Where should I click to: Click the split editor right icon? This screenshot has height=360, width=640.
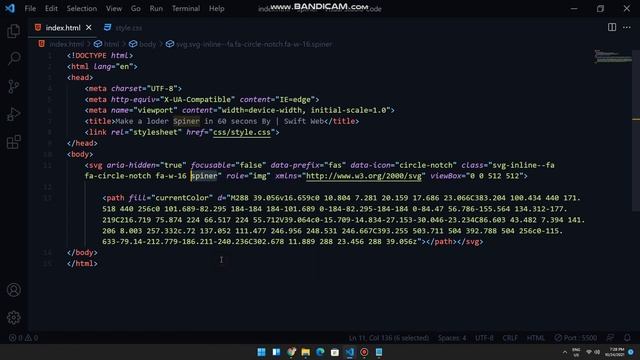(612, 27)
